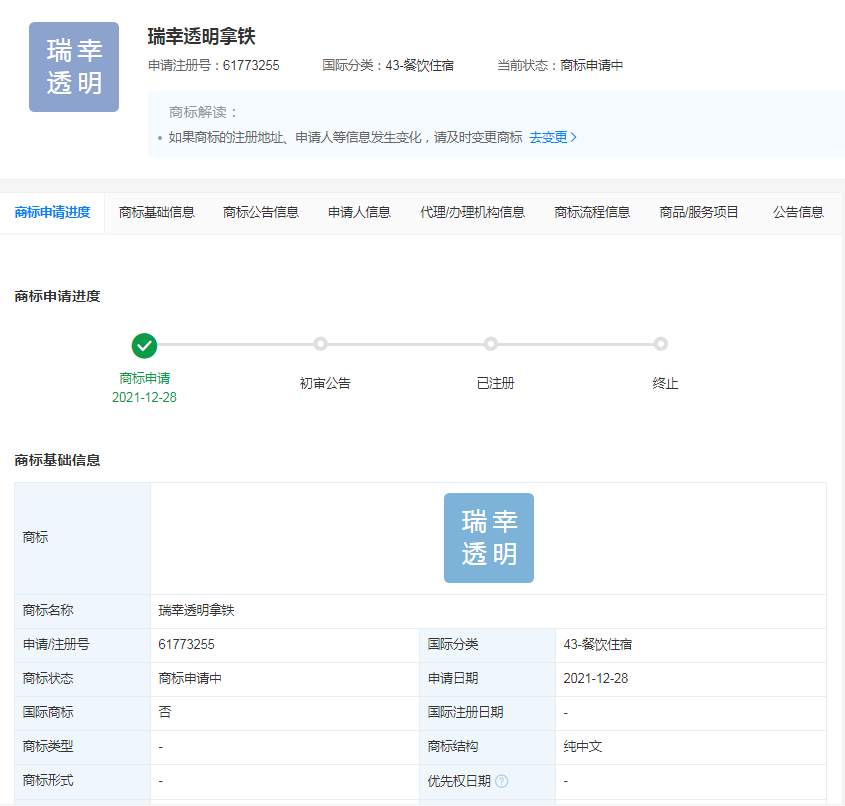Click the 瑞幸透明 trademark logo thumbnail at top
845x806 pixels.
(74, 67)
